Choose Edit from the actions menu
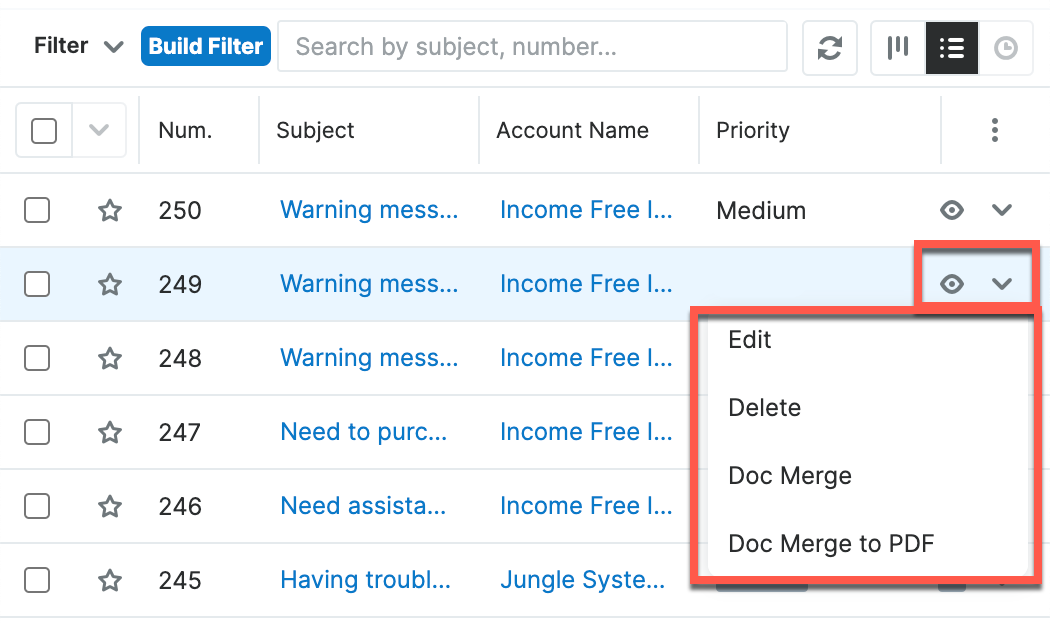 749,340
